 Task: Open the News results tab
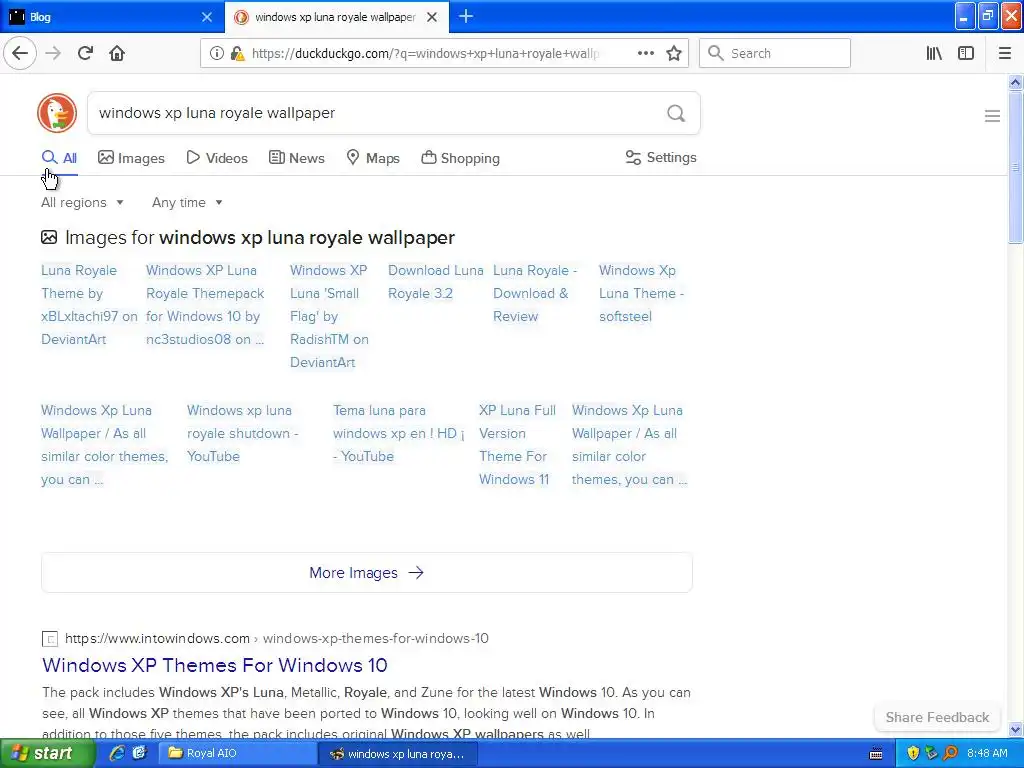pyautogui.click(x=297, y=158)
